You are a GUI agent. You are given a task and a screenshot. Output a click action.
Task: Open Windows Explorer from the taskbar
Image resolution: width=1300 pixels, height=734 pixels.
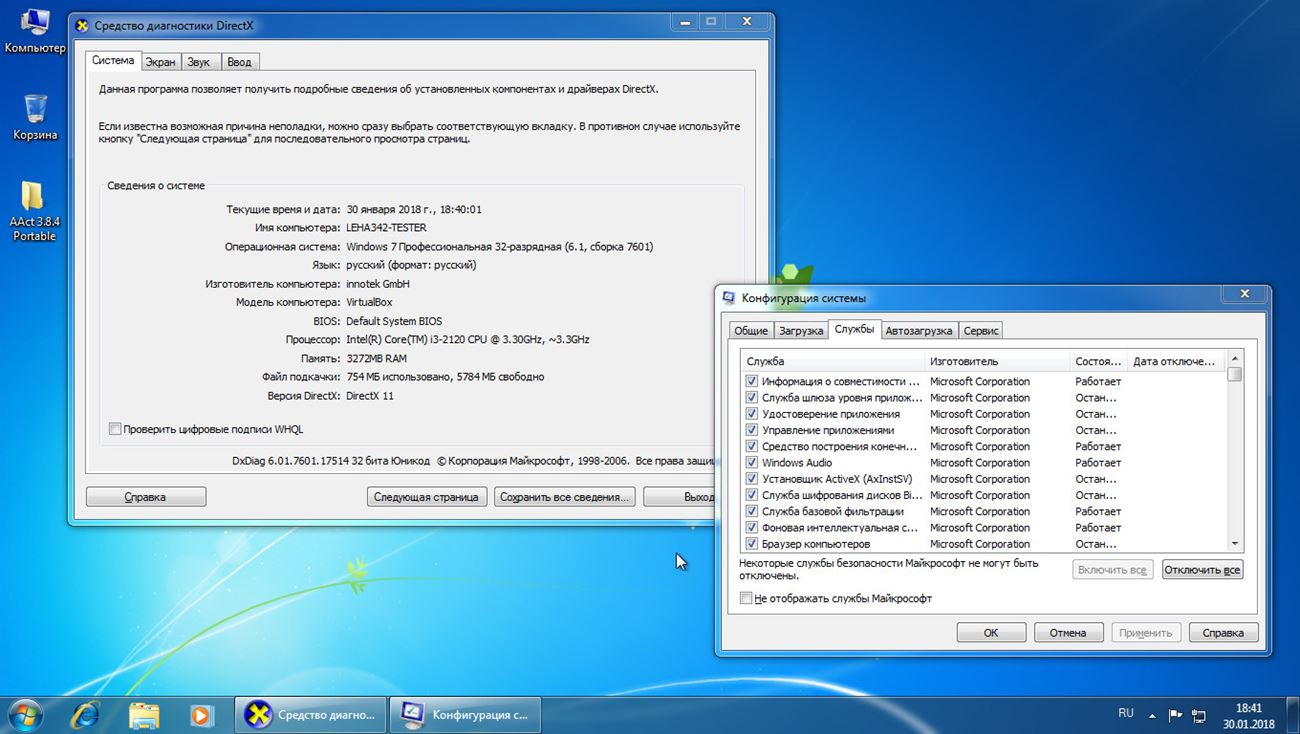click(144, 714)
